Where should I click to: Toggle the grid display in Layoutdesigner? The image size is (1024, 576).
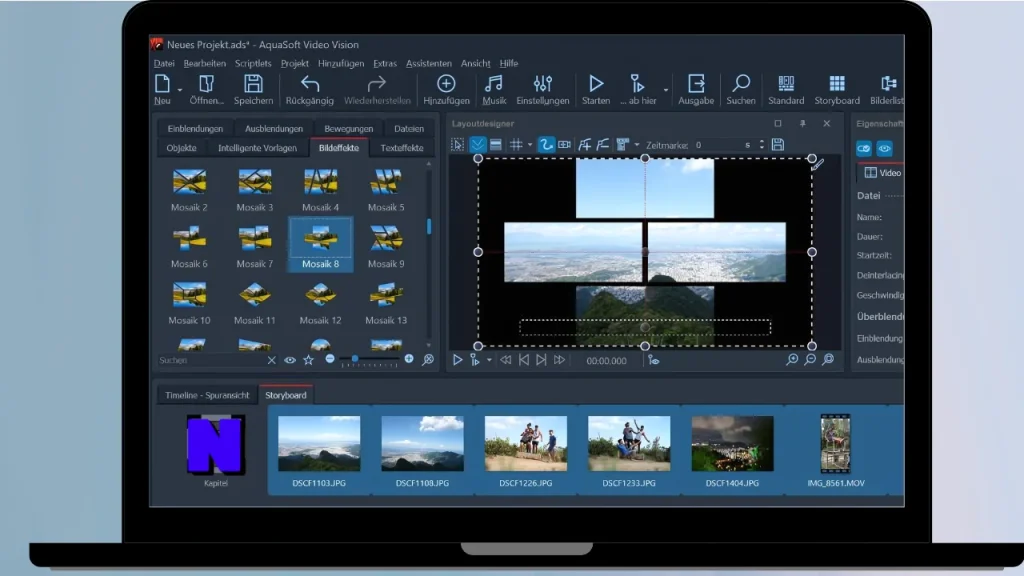516,145
